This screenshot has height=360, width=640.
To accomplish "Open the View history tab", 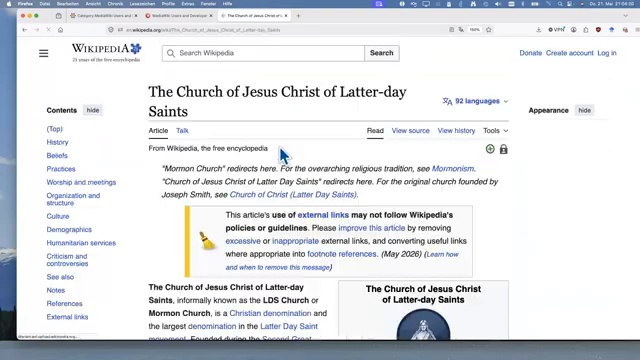I will tap(456, 131).
